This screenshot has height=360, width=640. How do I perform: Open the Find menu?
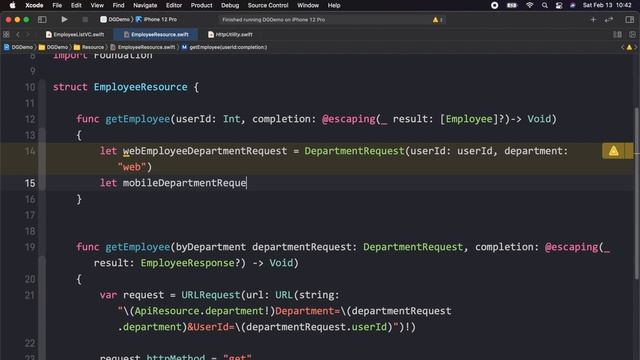[x=118, y=5]
